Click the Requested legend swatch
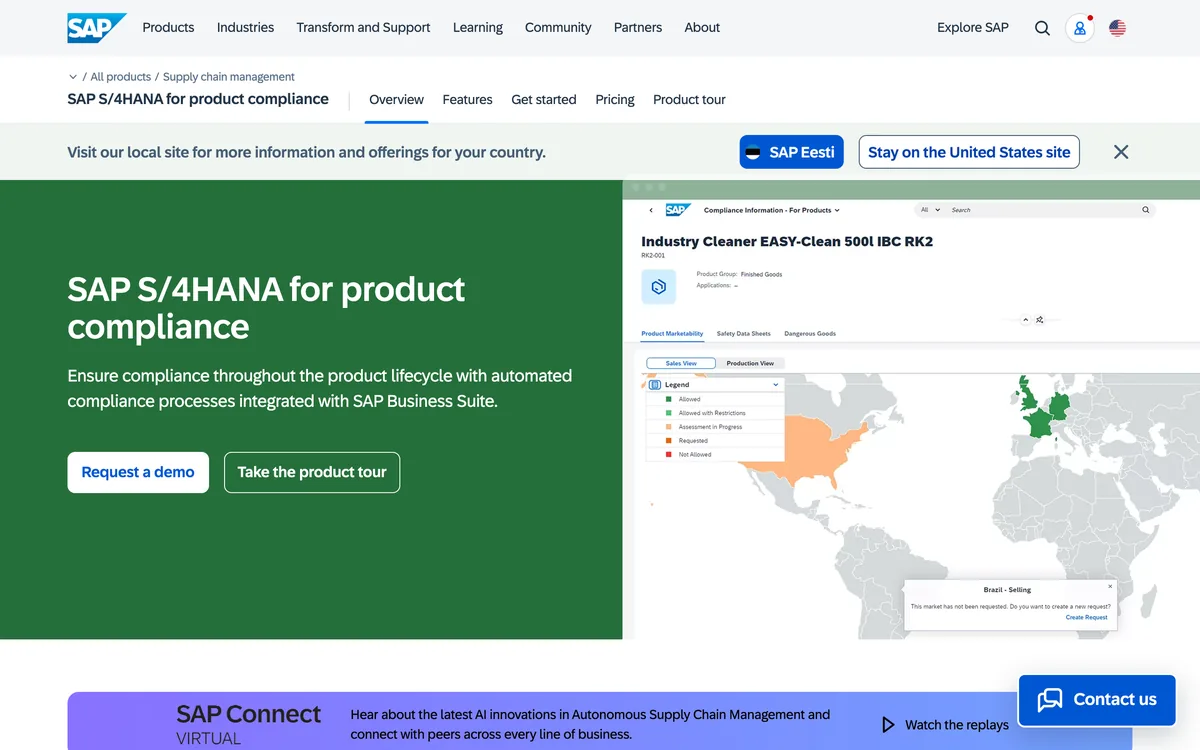The height and width of the screenshot is (750, 1200). [x=668, y=441]
